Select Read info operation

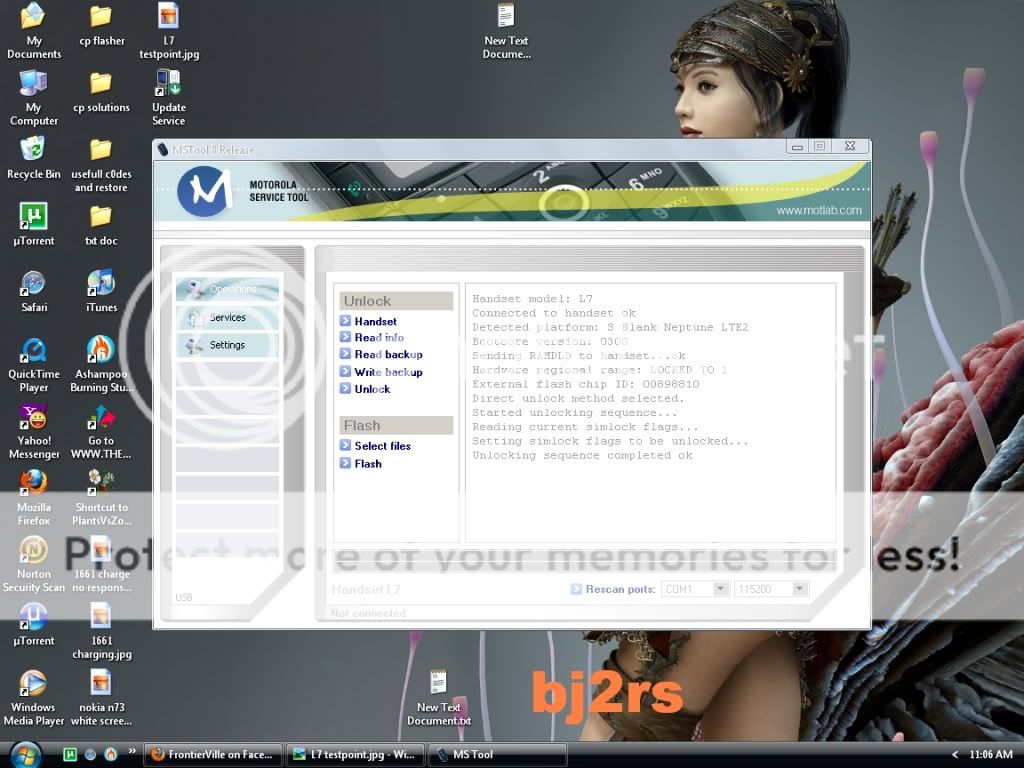click(379, 338)
